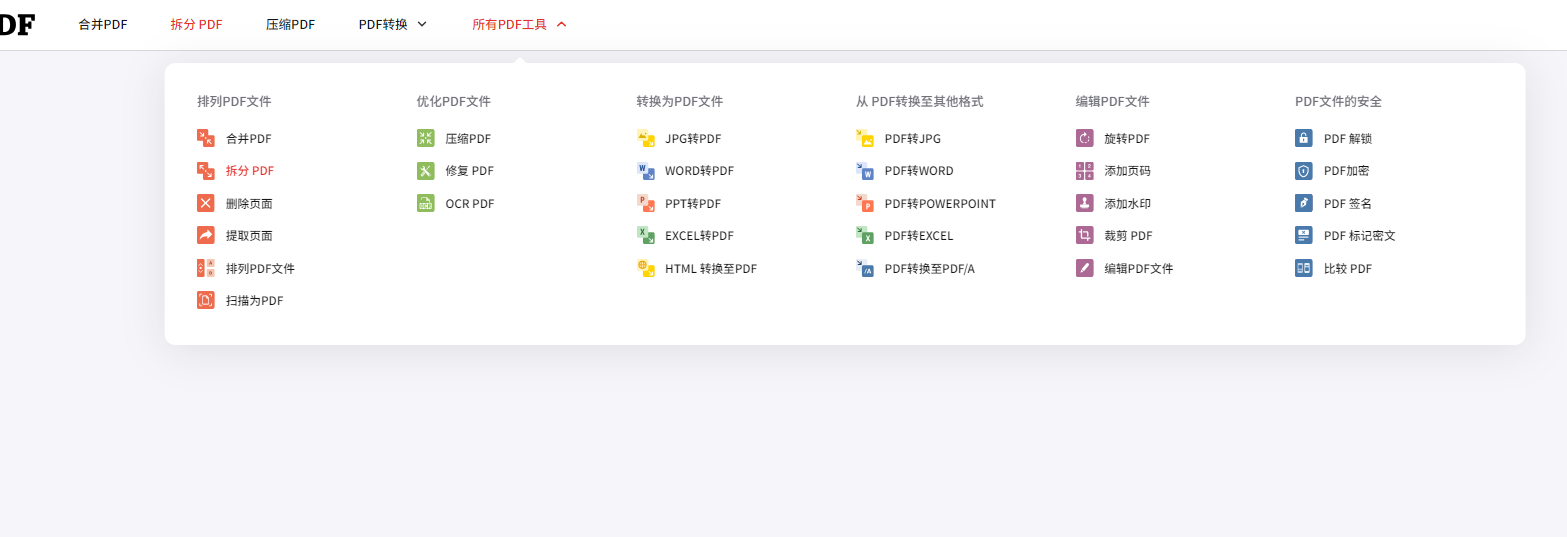Click the 压缩PDF compress icon in the menu
1567x537 pixels.
(426, 139)
